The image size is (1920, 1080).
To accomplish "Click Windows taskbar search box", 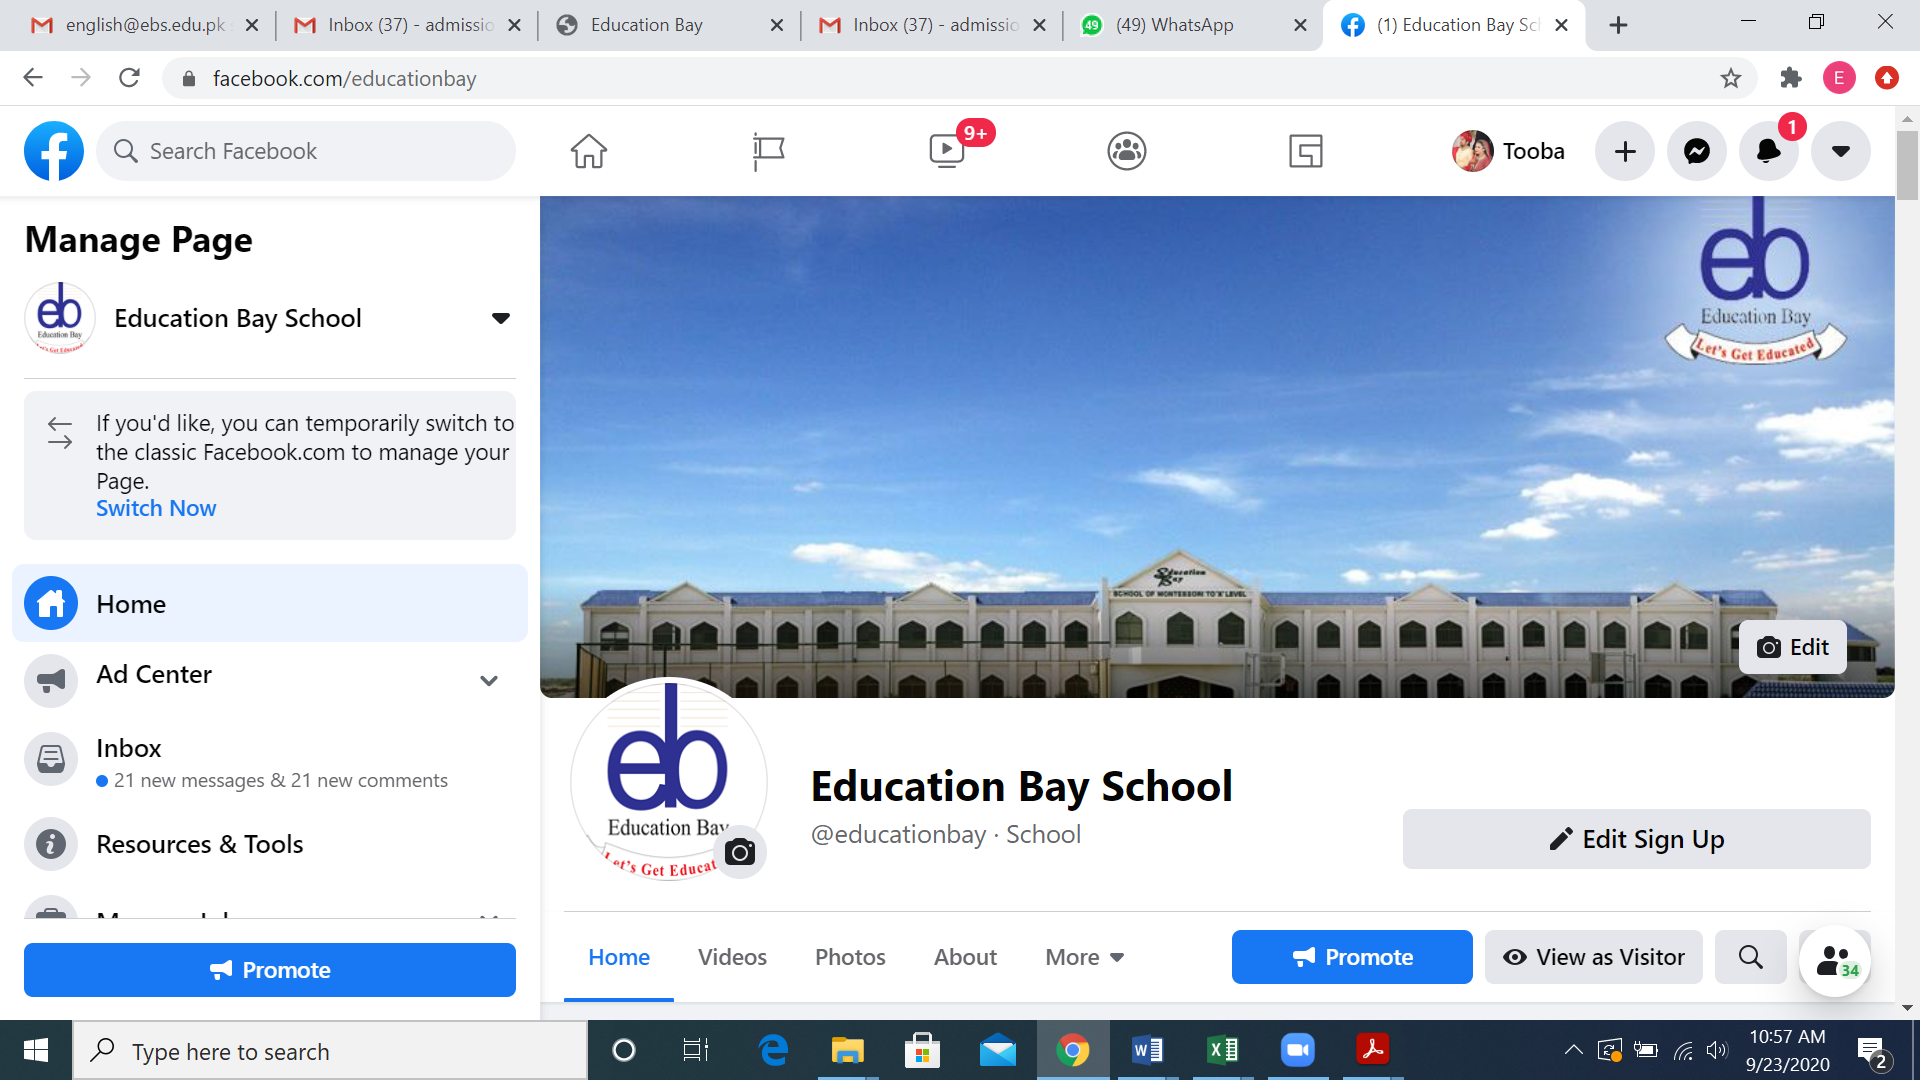I will [x=330, y=1050].
